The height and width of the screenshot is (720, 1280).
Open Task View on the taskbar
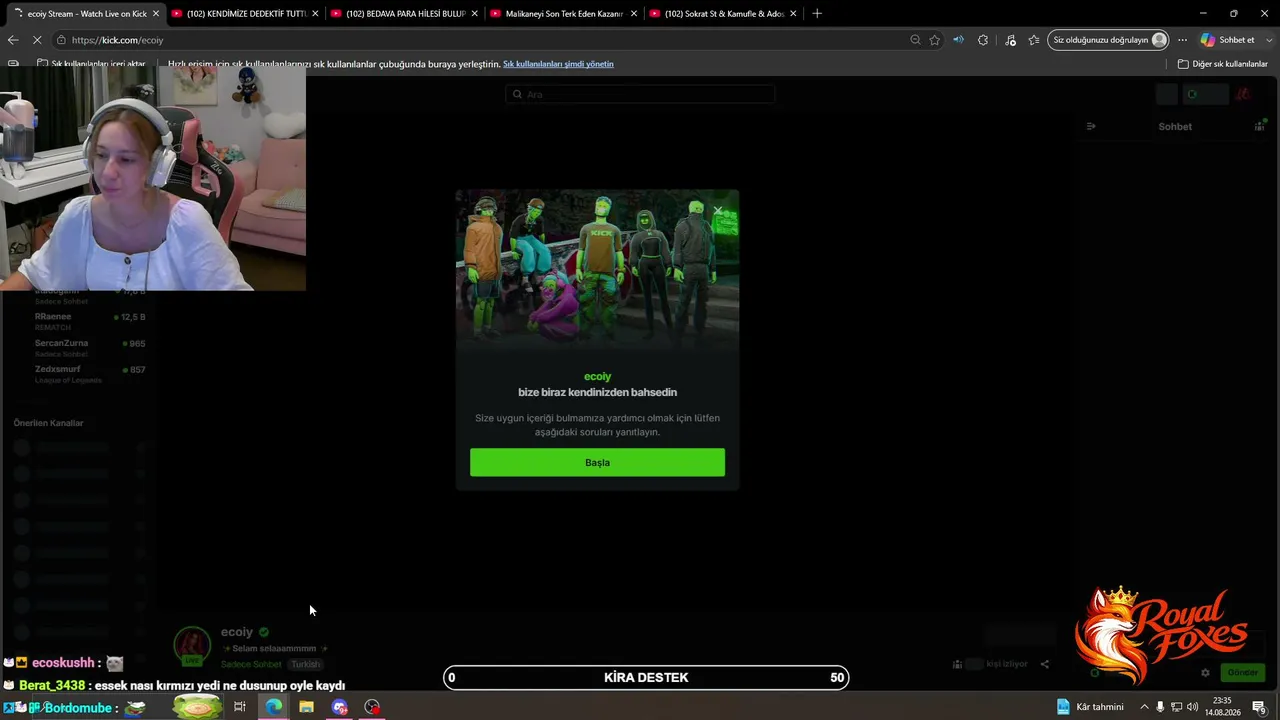point(240,707)
